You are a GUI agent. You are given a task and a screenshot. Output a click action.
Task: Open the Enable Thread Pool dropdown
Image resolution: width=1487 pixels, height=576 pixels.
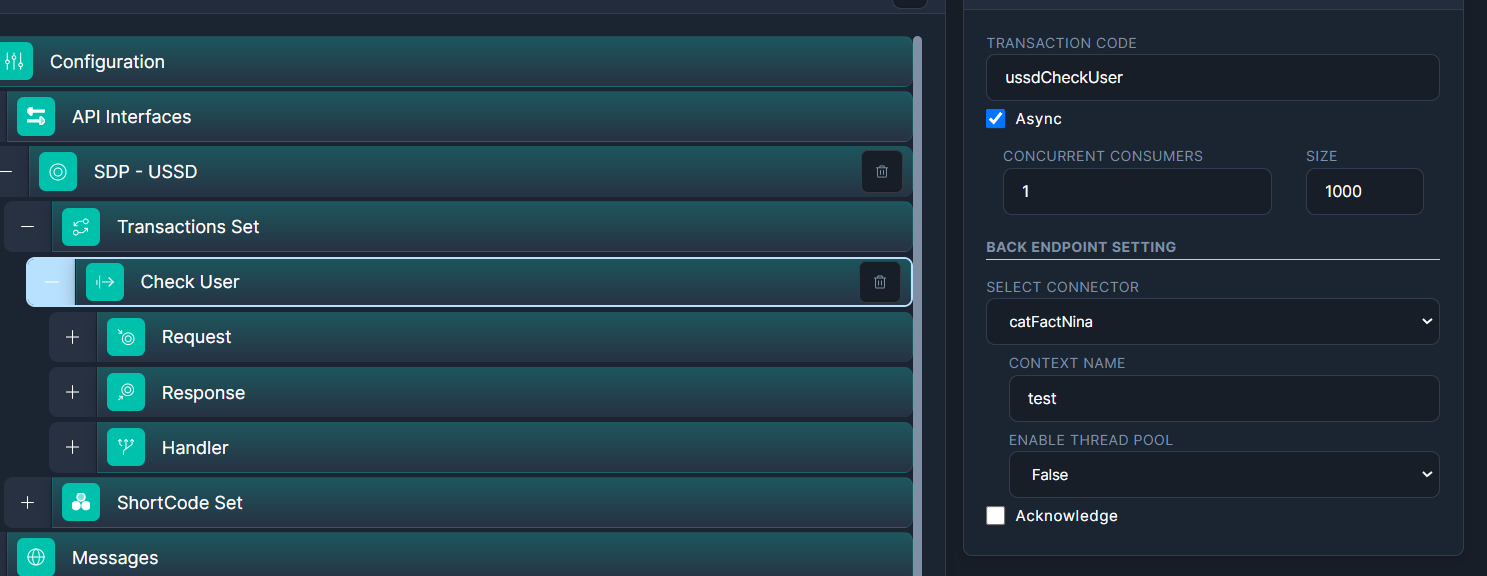[x=1224, y=475]
